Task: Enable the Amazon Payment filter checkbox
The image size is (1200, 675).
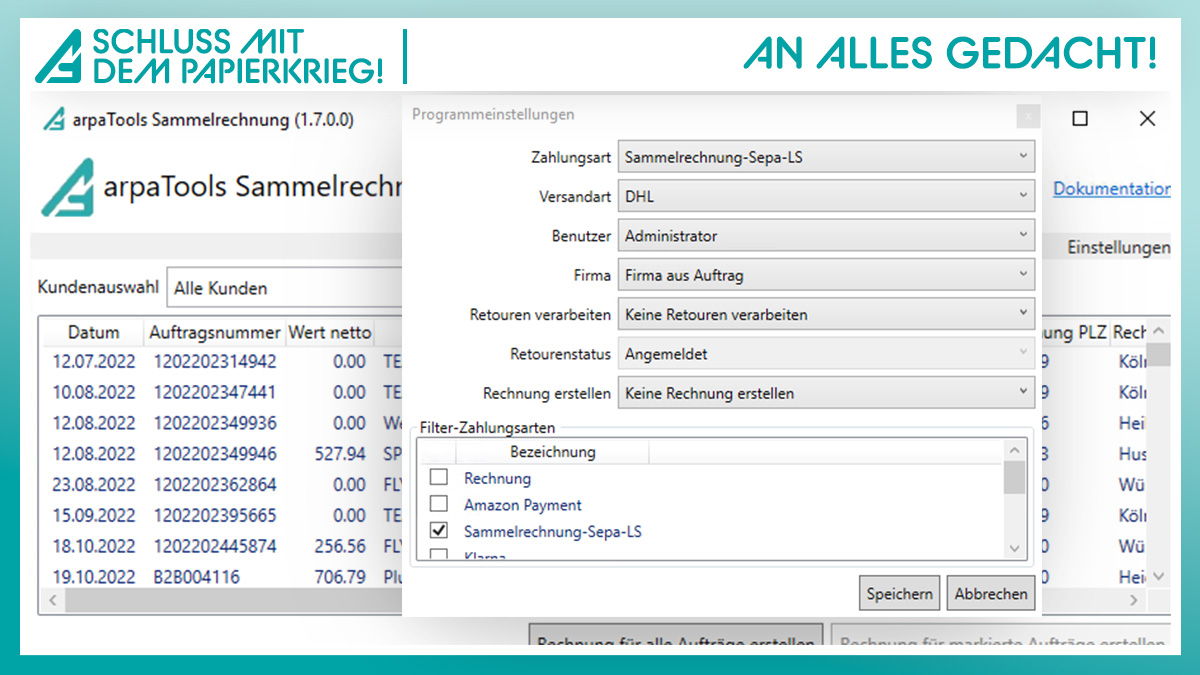Action: (x=438, y=504)
